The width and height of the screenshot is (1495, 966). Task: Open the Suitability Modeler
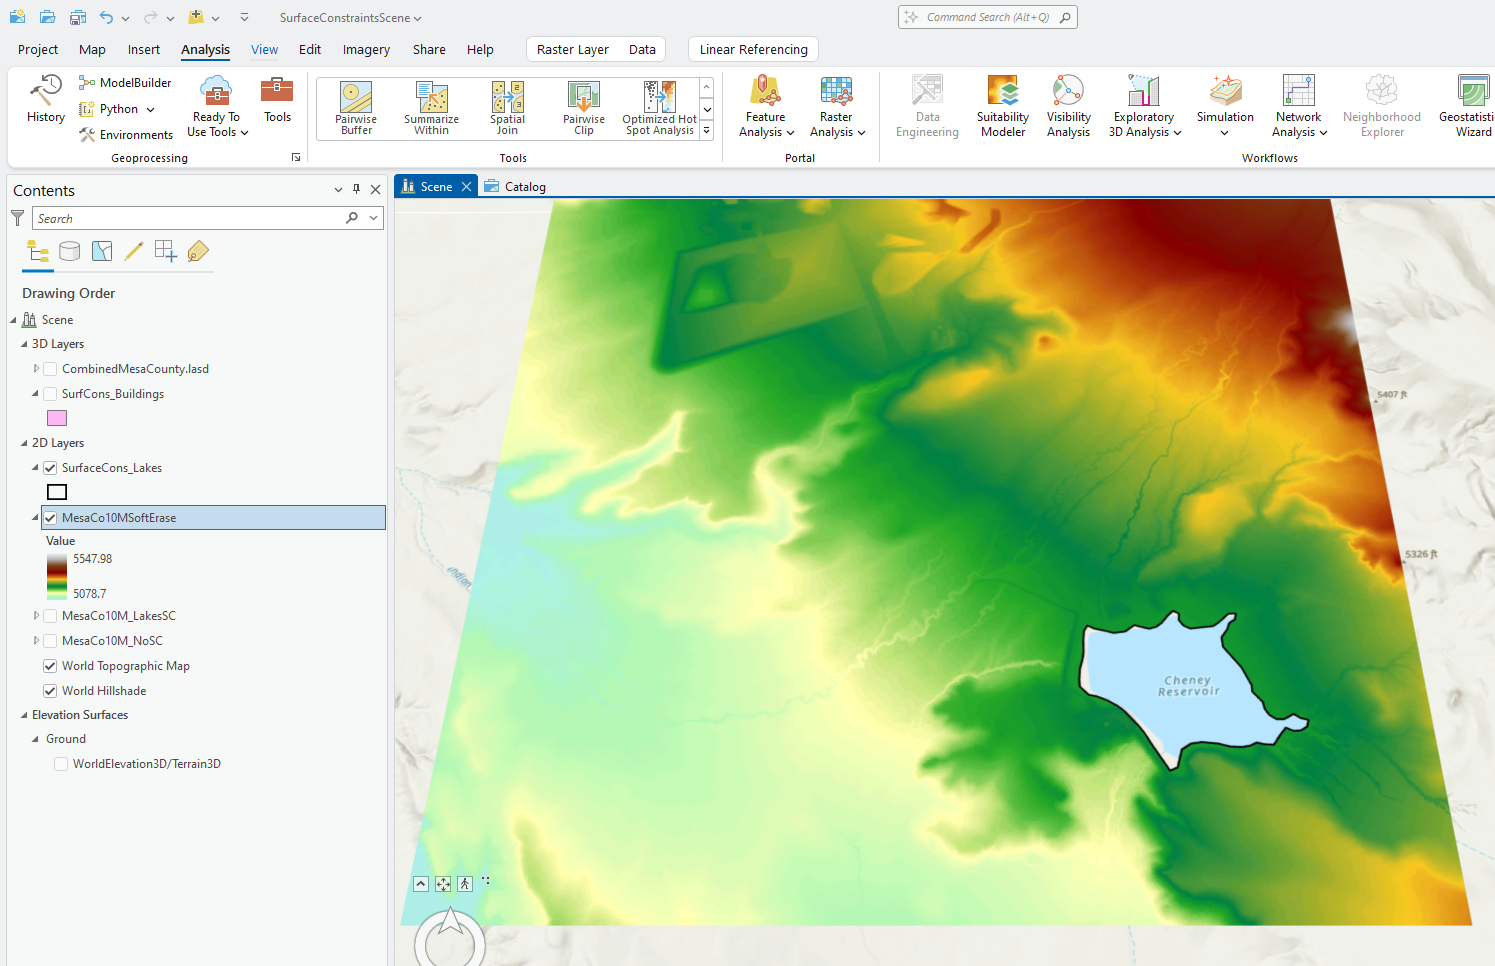click(1002, 105)
